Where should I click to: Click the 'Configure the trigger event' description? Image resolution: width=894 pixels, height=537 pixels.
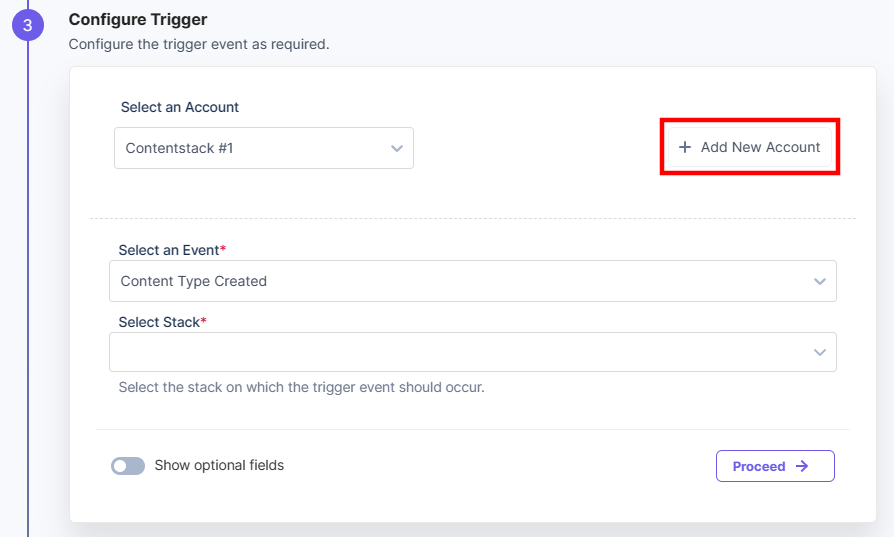click(x=199, y=44)
